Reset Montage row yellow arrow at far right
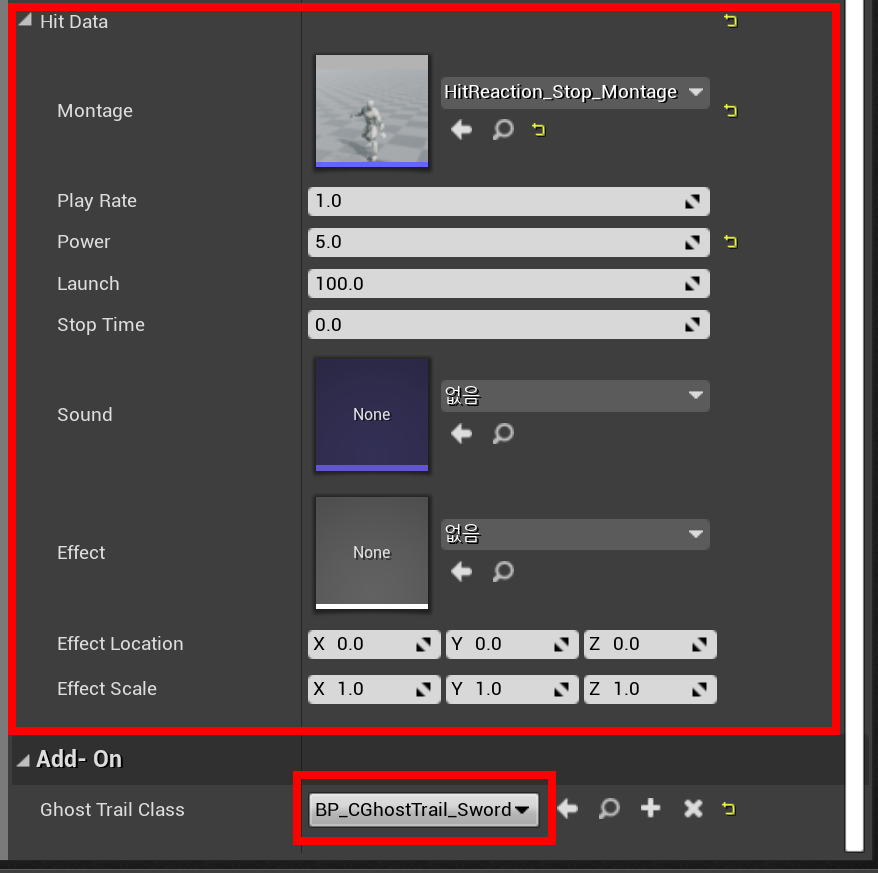This screenshot has height=873, width=878. [x=730, y=111]
